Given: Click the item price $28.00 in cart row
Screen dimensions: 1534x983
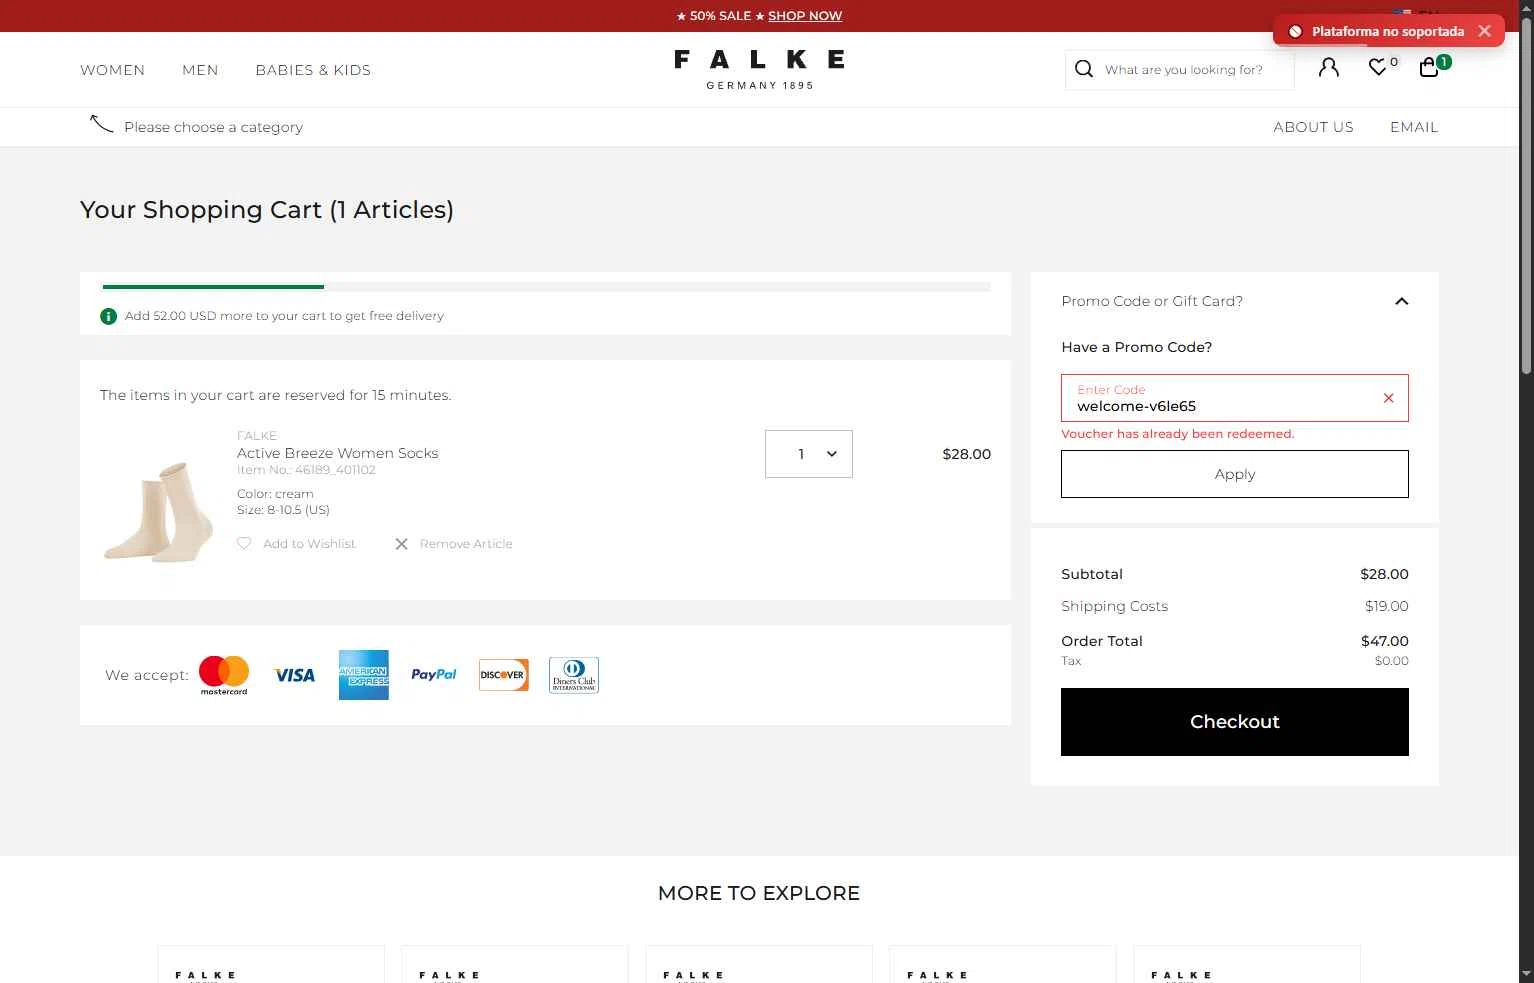Looking at the screenshot, I should pos(967,454).
